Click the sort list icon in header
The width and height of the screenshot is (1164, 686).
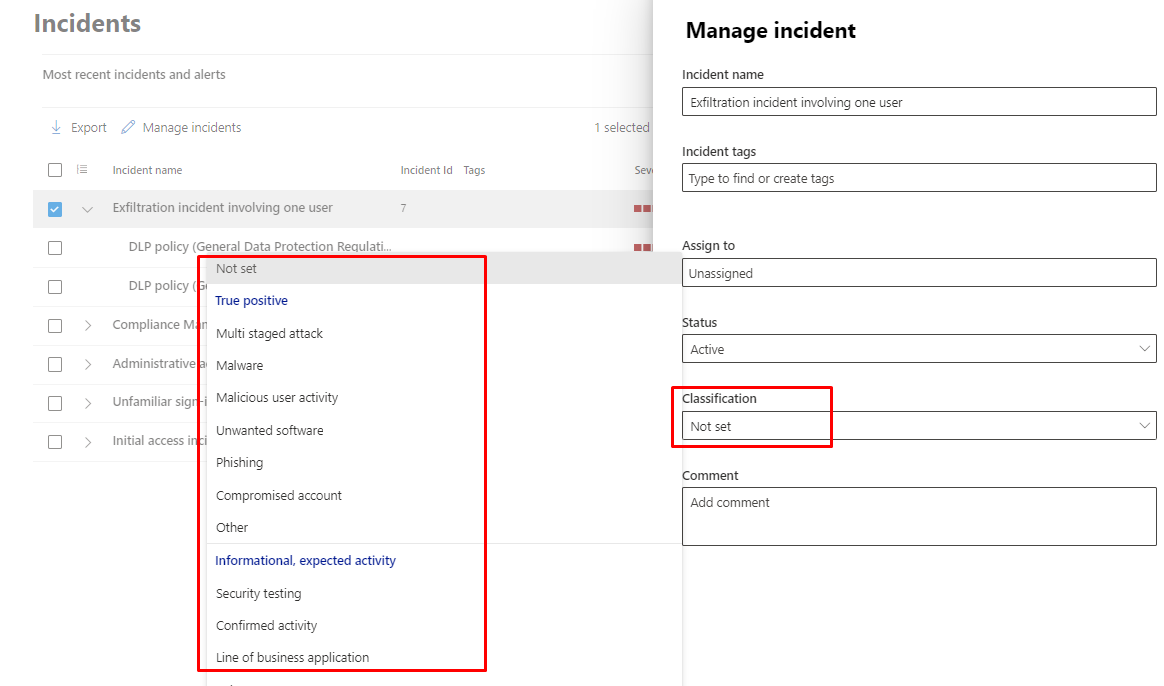(x=82, y=170)
